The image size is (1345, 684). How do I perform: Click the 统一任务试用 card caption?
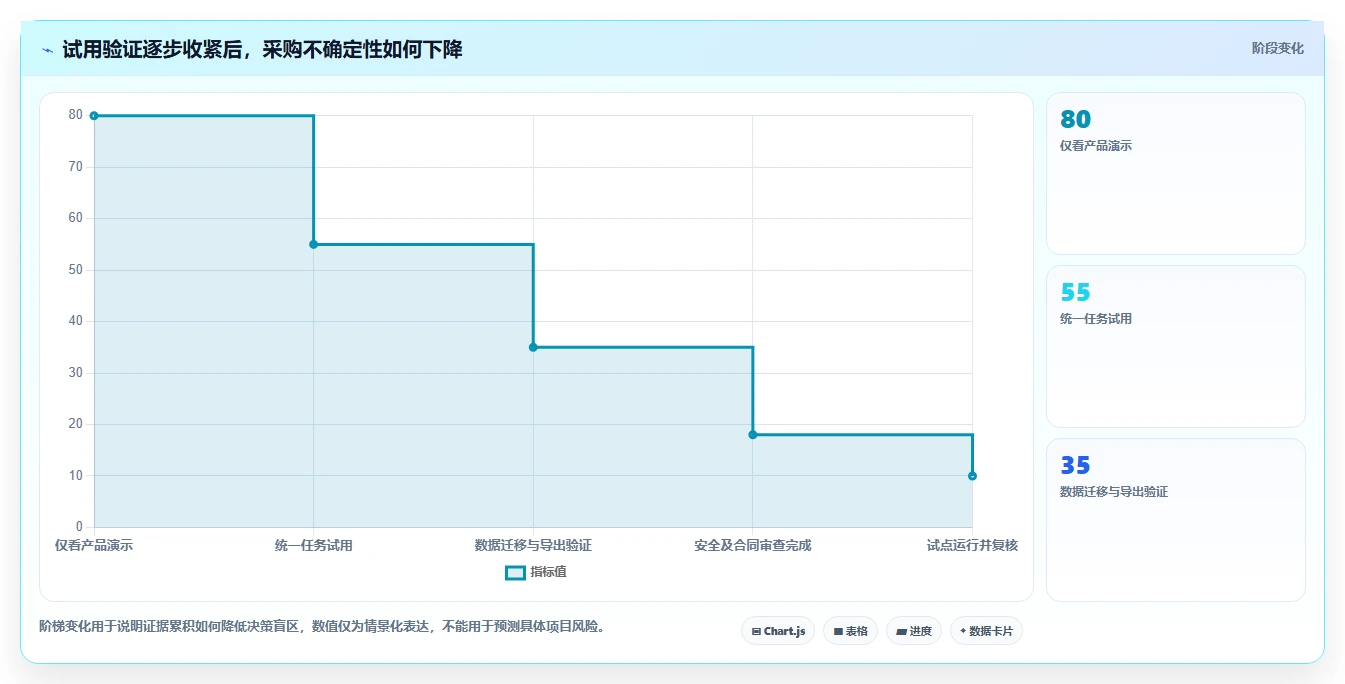1096,319
